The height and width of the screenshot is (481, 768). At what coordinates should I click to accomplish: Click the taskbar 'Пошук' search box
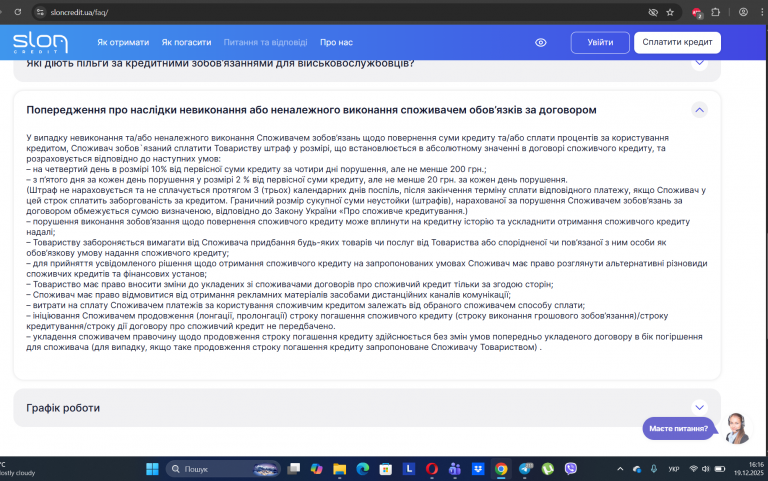click(x=223, y=469)
